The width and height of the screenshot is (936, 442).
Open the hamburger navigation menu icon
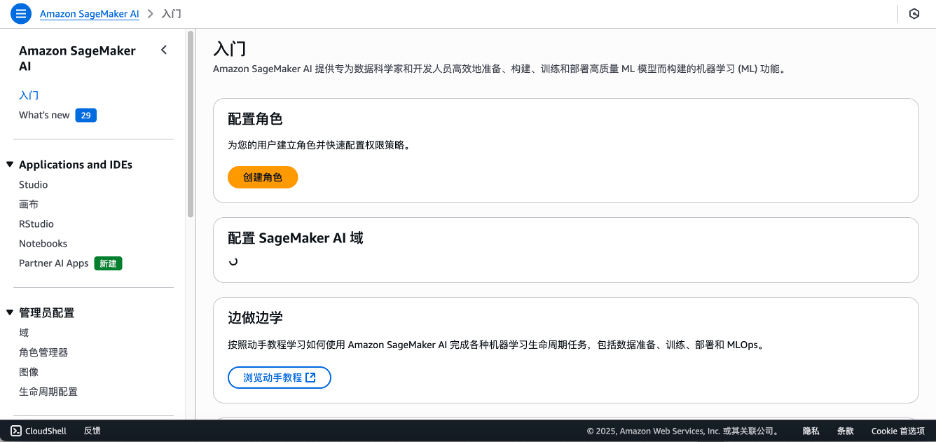click(21, 14)
